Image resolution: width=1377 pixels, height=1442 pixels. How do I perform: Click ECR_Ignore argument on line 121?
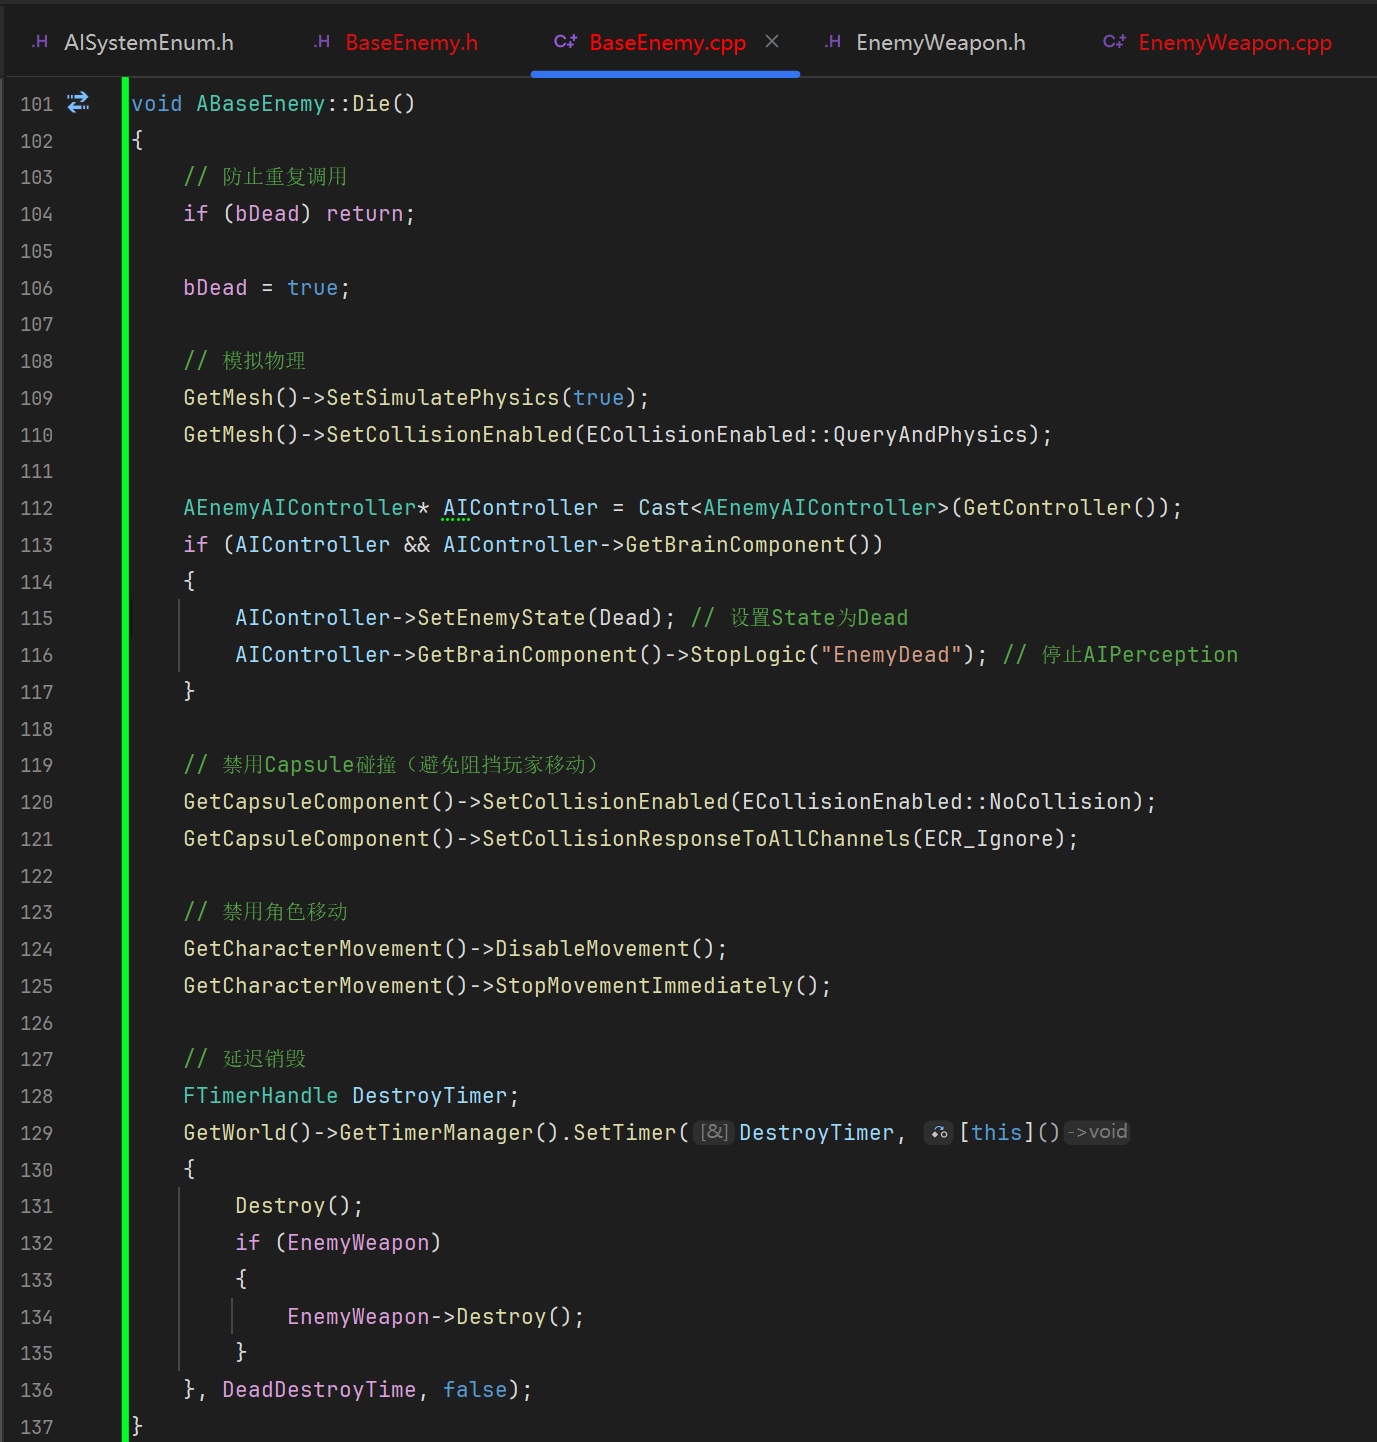(x=989, y=839)
